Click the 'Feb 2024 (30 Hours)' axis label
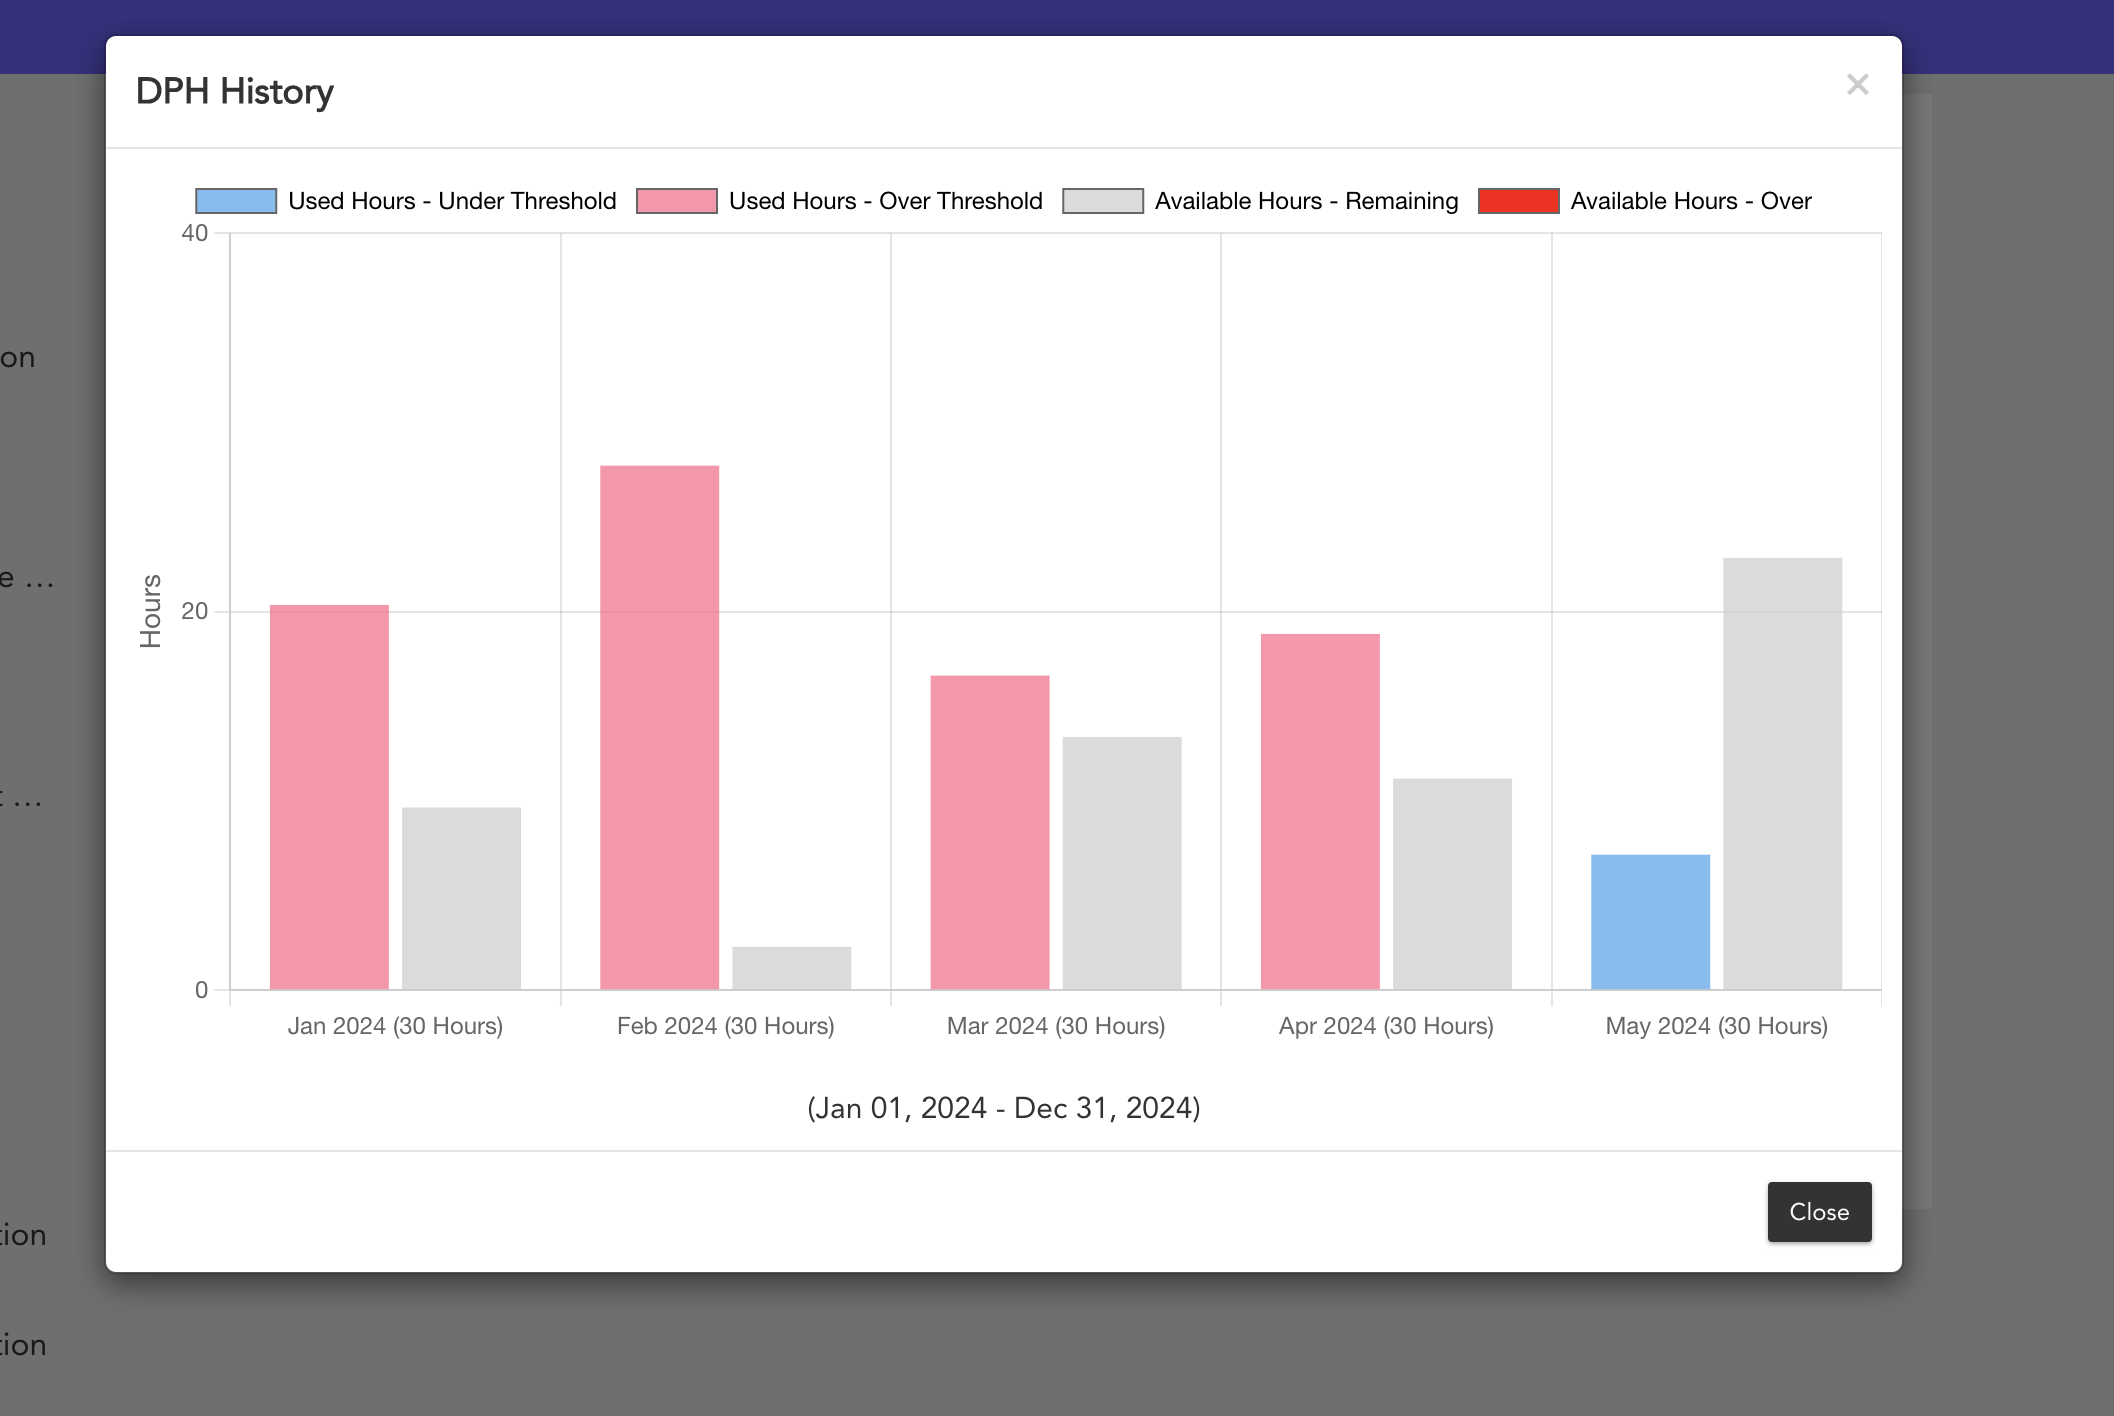The image size is (2114, 1416). [x=725, y=1026]
